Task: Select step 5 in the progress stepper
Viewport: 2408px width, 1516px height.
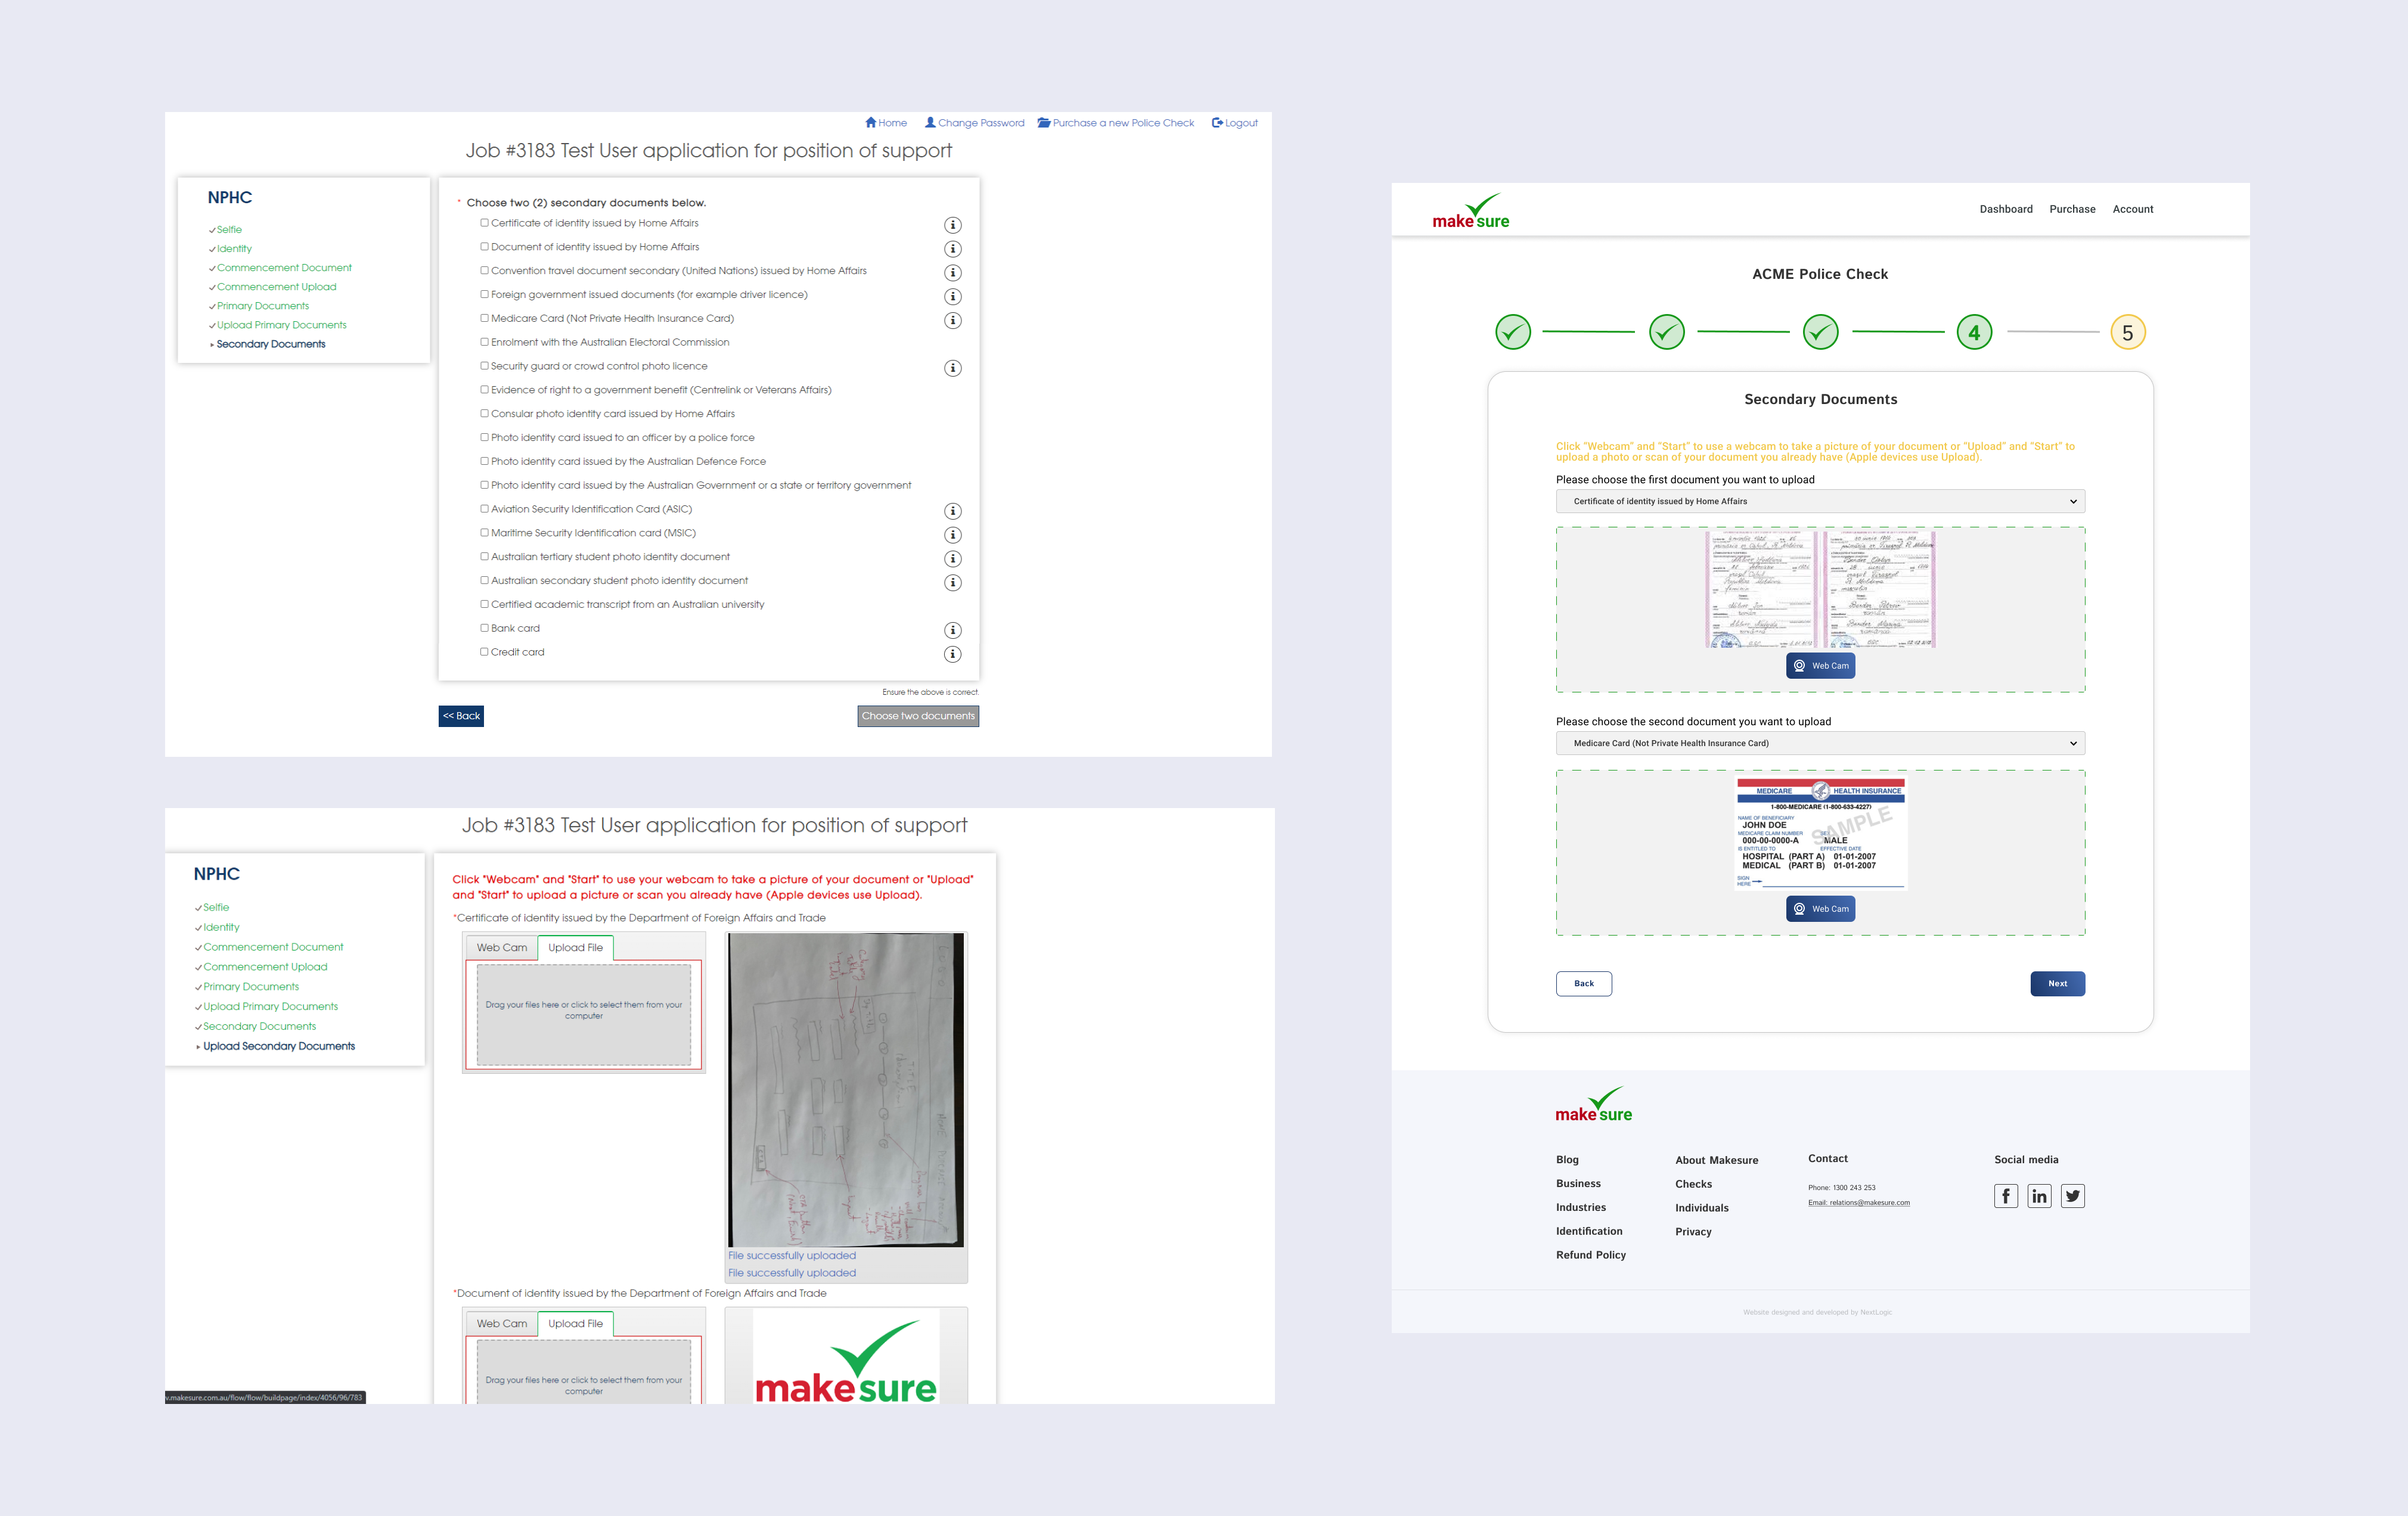Action: 2127,331
